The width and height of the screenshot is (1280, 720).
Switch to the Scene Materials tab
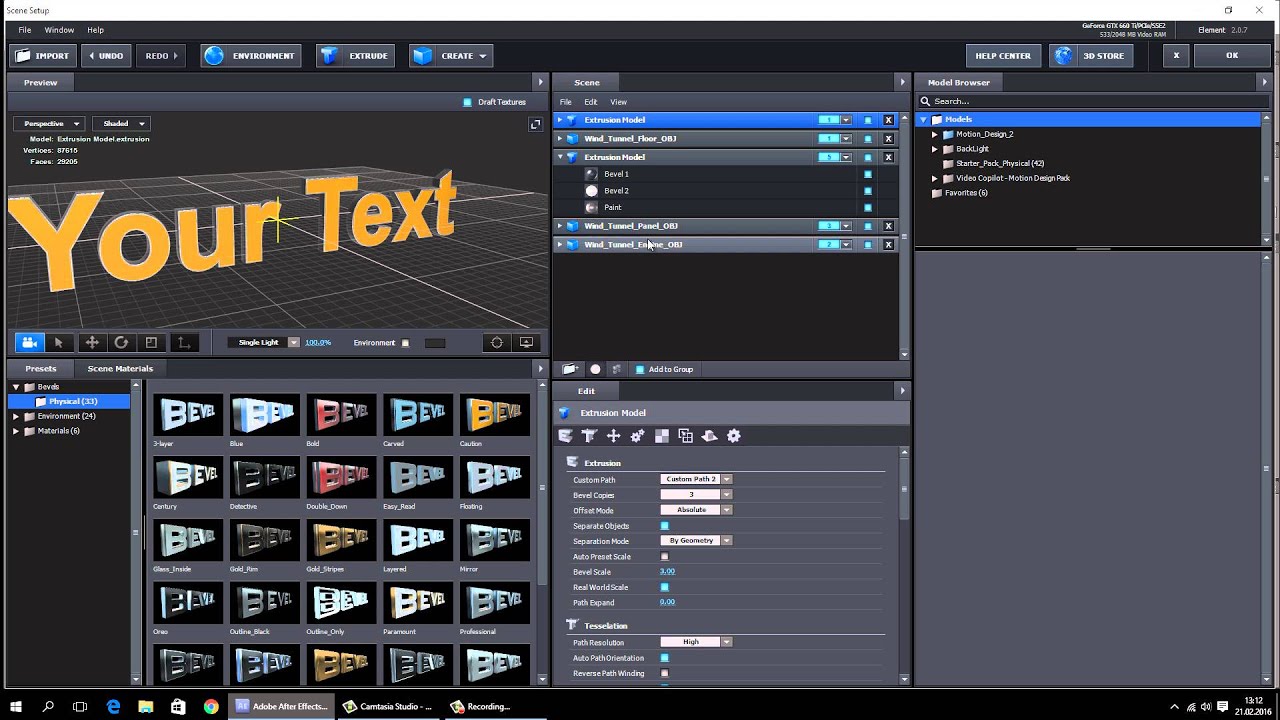[120, 369]
